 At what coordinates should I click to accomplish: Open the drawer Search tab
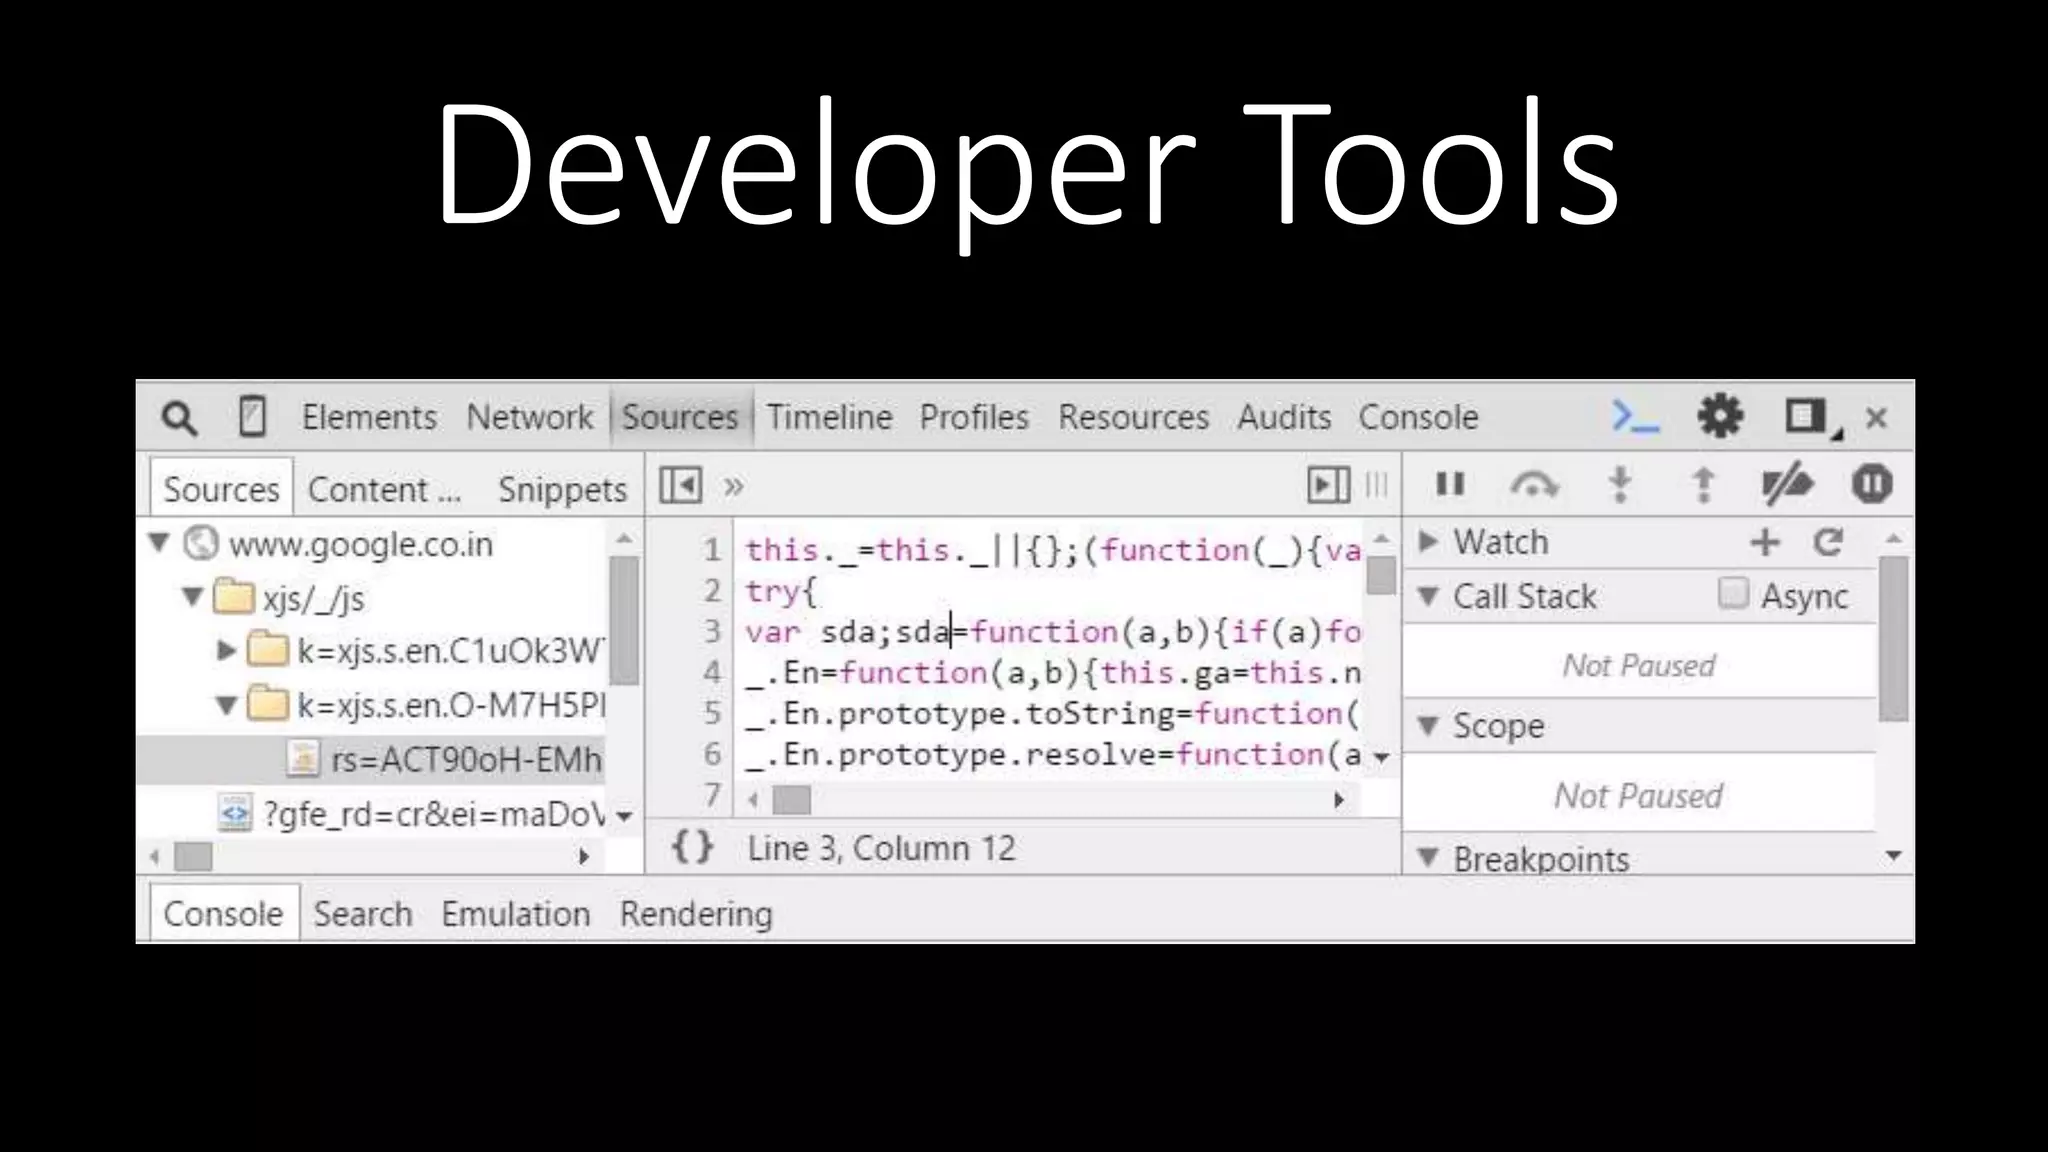point(363,913)
